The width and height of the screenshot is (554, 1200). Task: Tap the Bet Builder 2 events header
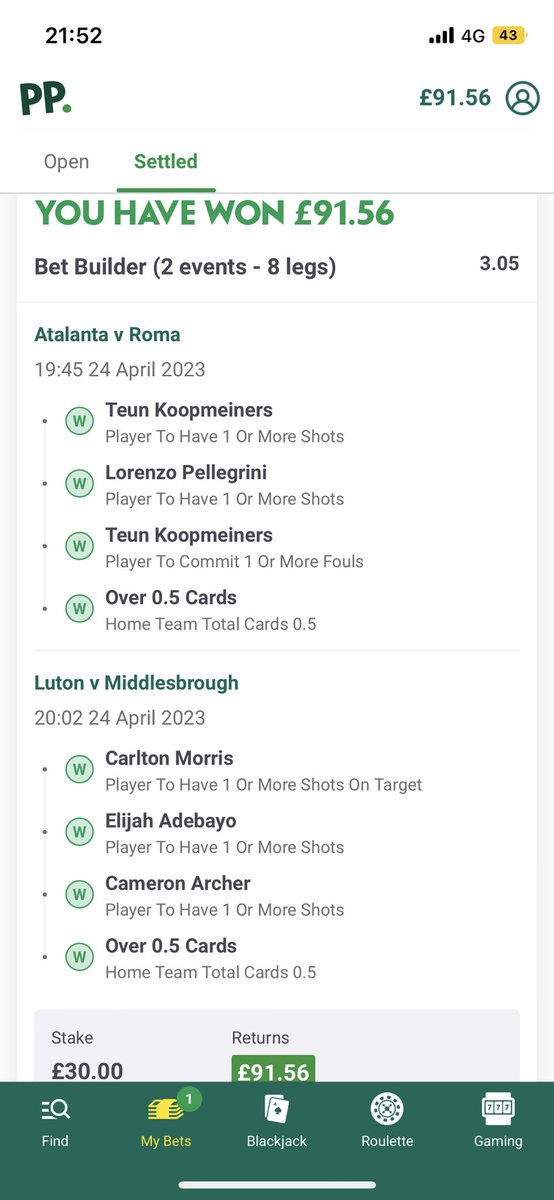[185, 267]
